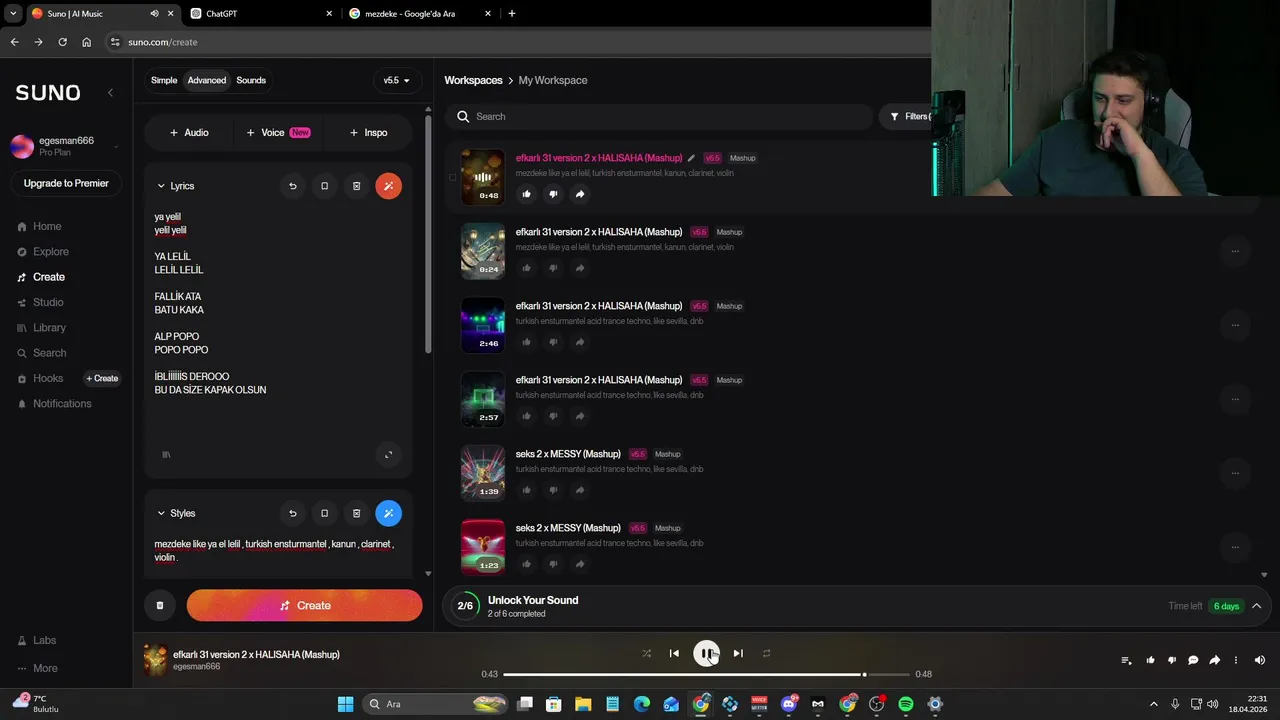Image resolution: width=1280 pixels, height=720 pixels.
Task: Dislike the 2:57 efkarlı 31 version track
Action: tap(553, 416)
